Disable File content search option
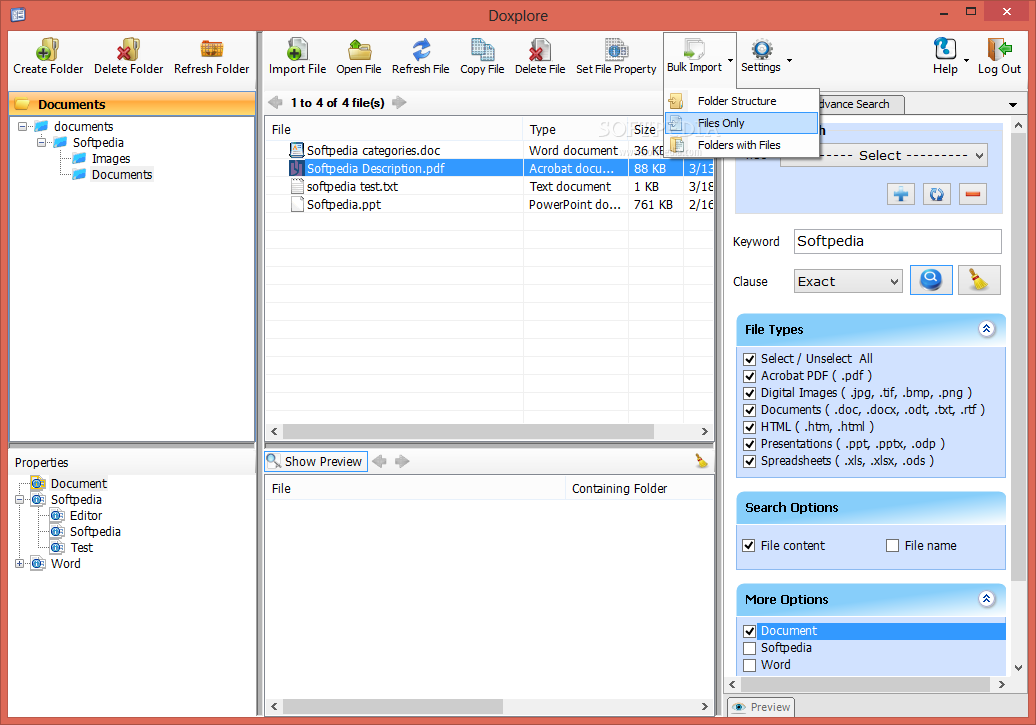 point(749,545)
